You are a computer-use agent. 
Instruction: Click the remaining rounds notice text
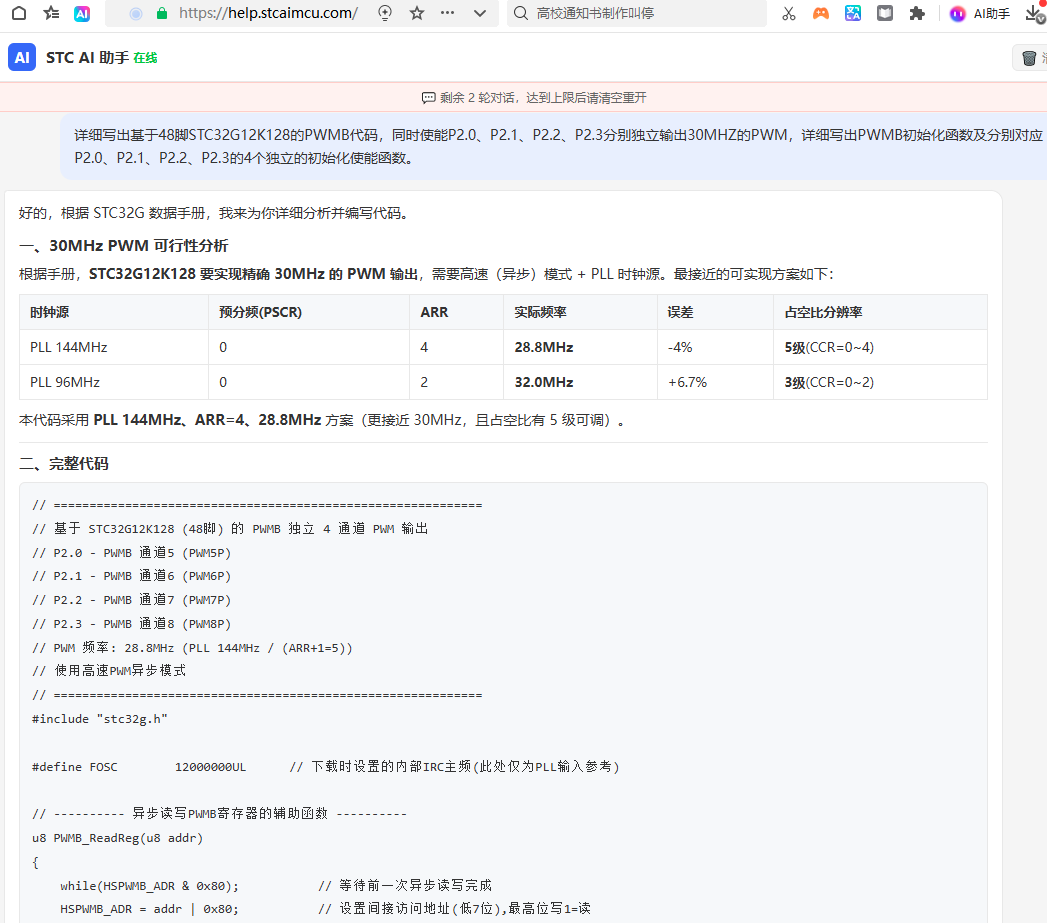tap(543, 98)
